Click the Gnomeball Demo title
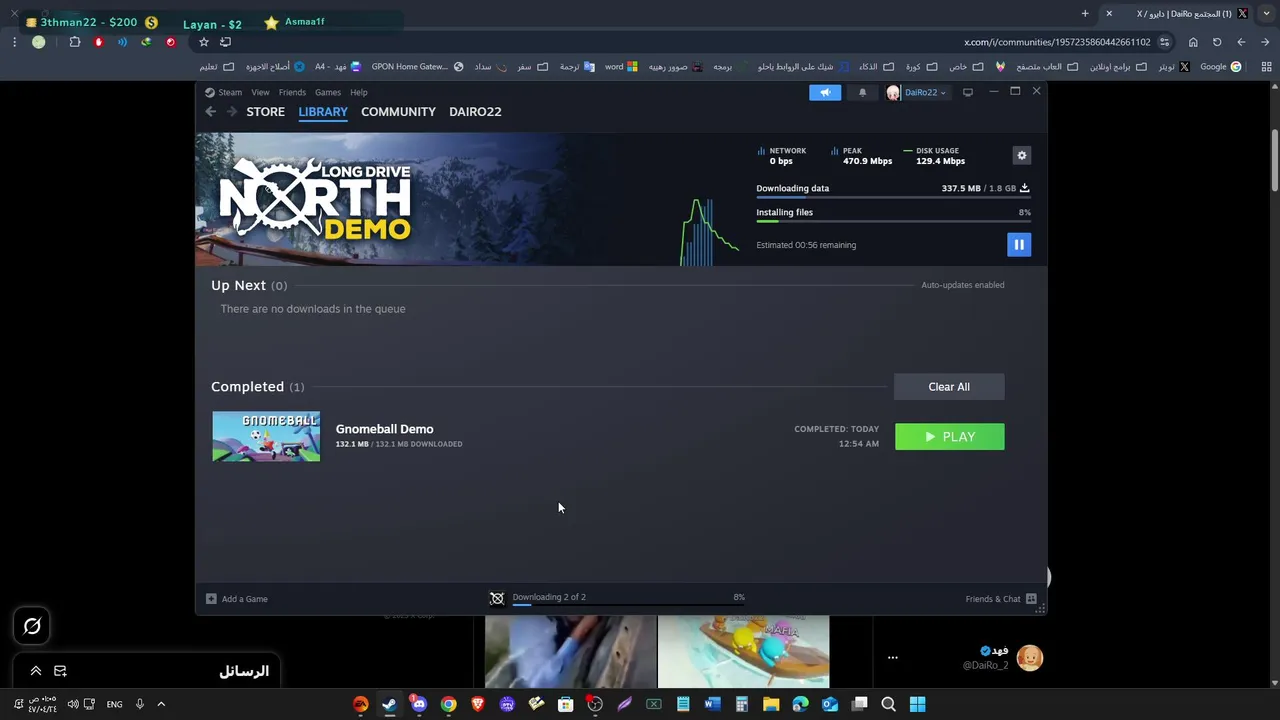 [385, 429]
